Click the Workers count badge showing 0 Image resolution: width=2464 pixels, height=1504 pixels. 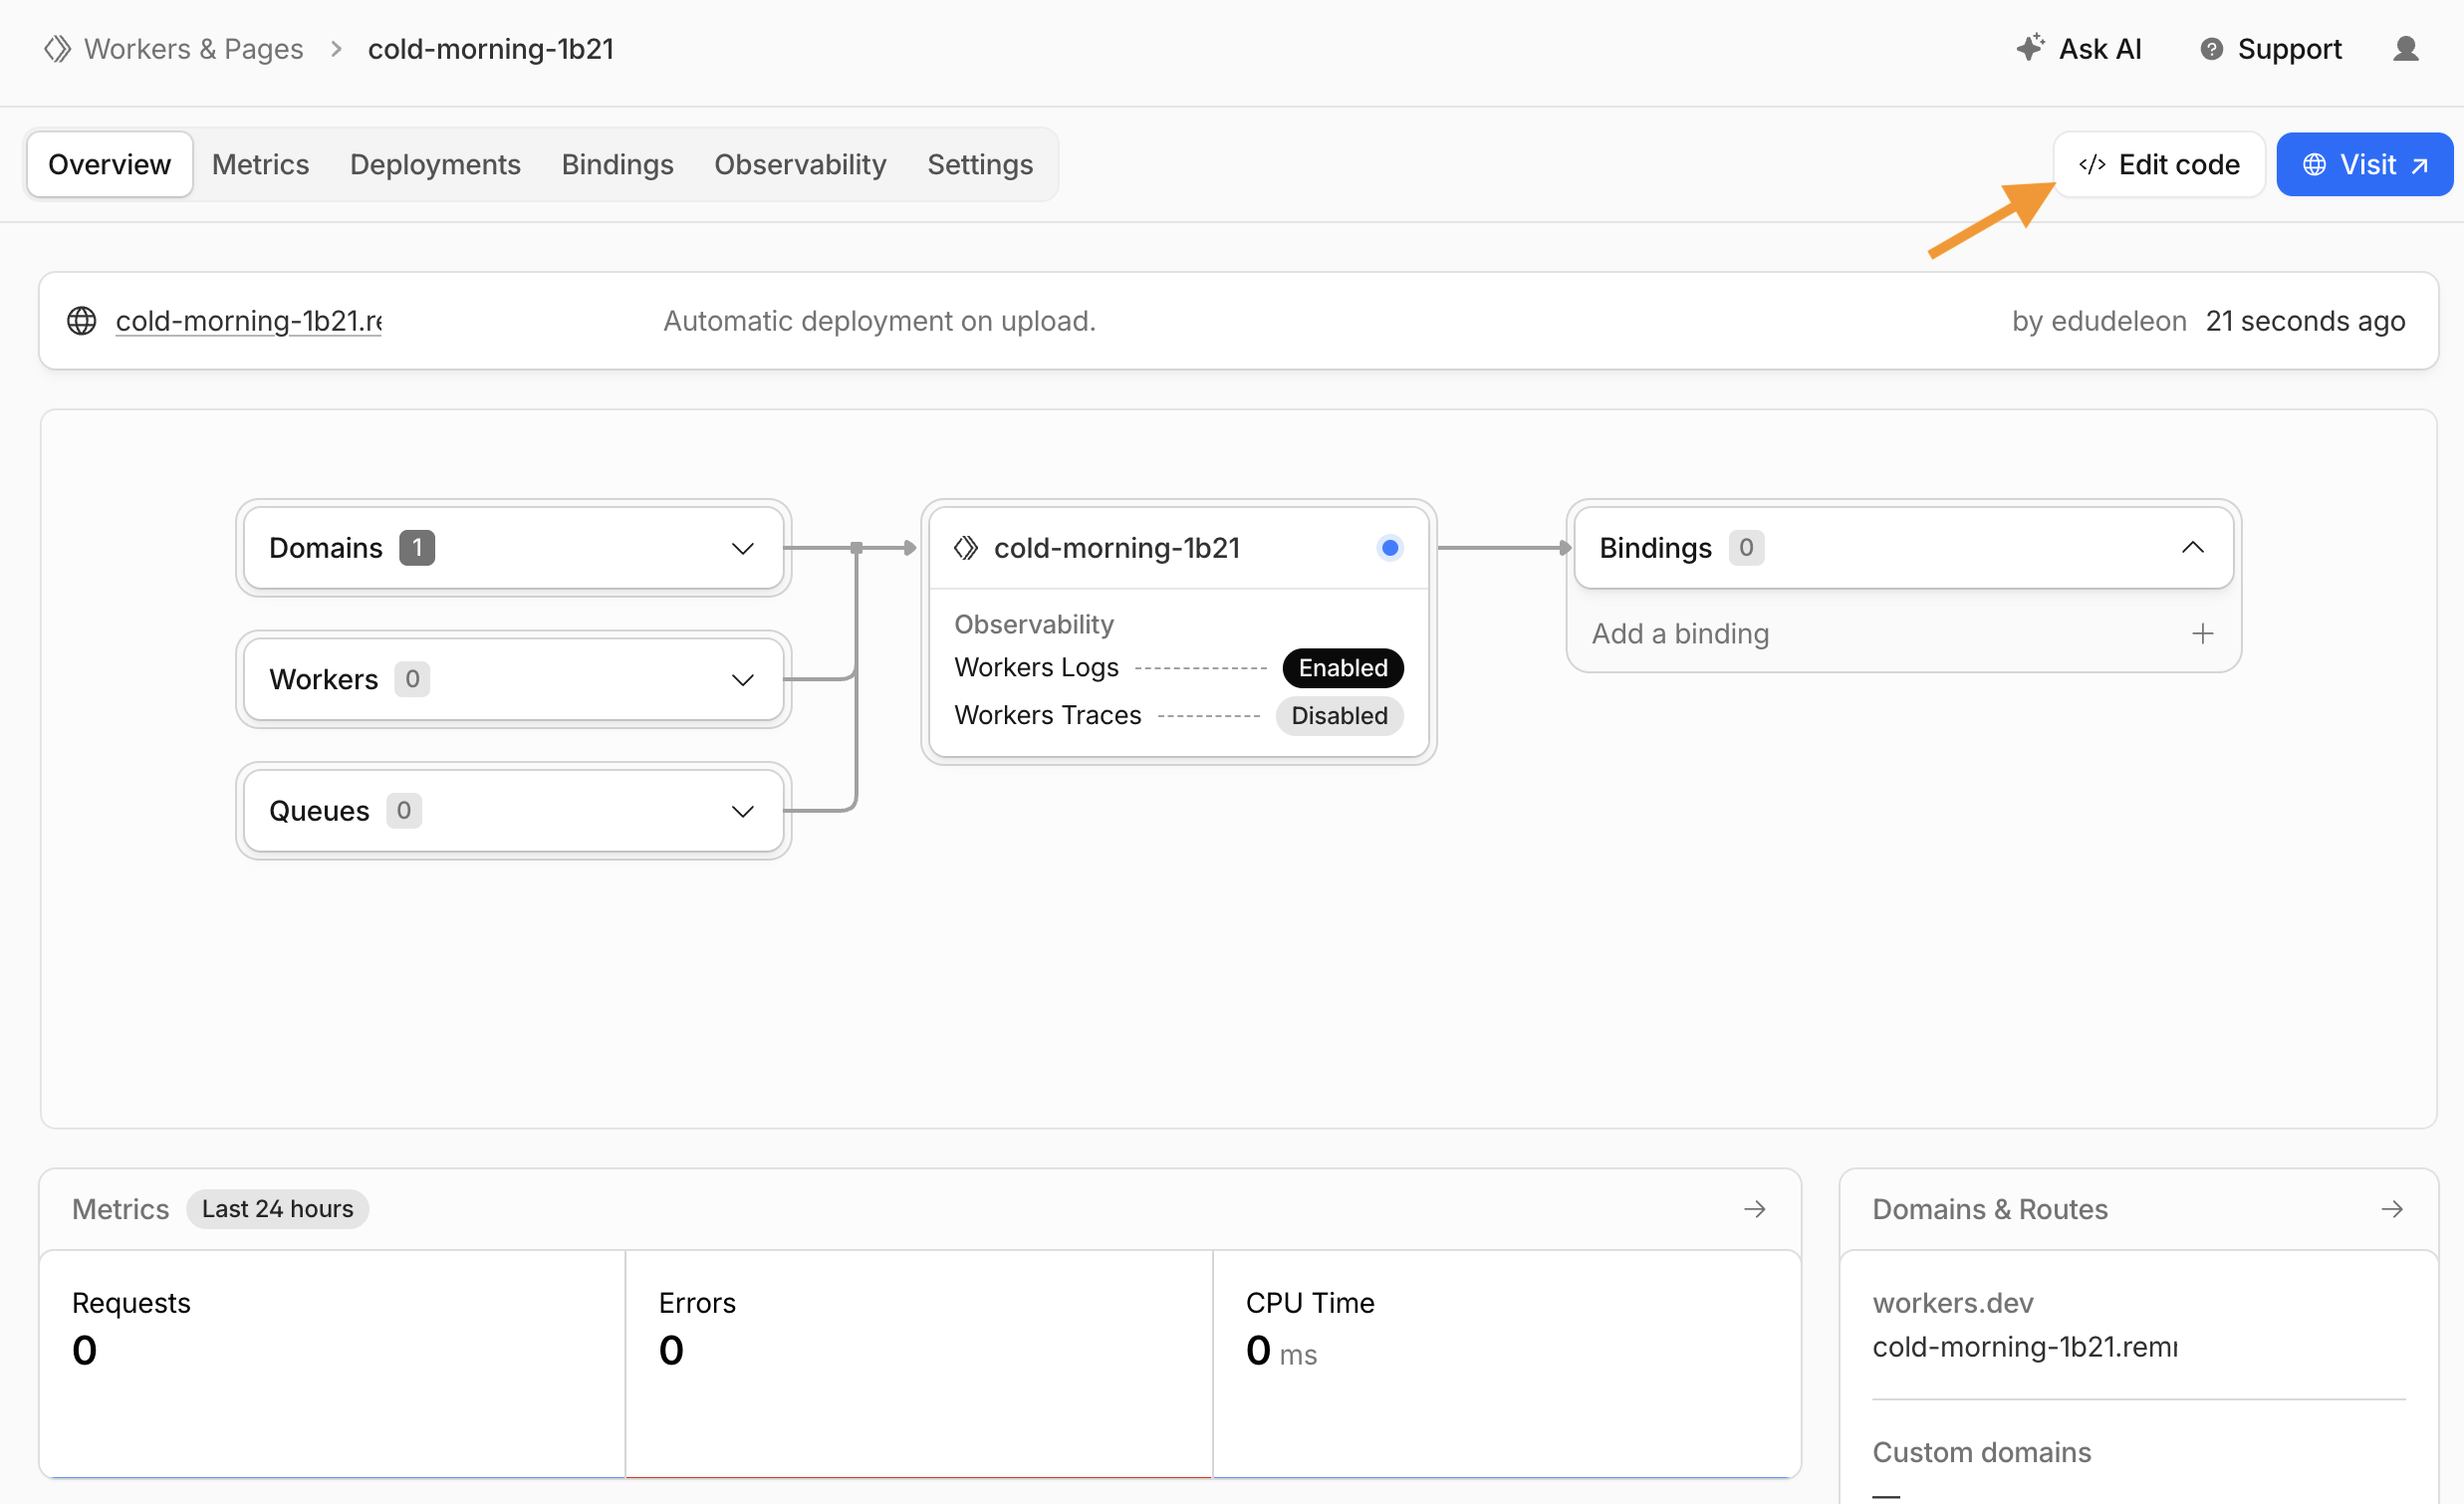(x=411, y=679)
